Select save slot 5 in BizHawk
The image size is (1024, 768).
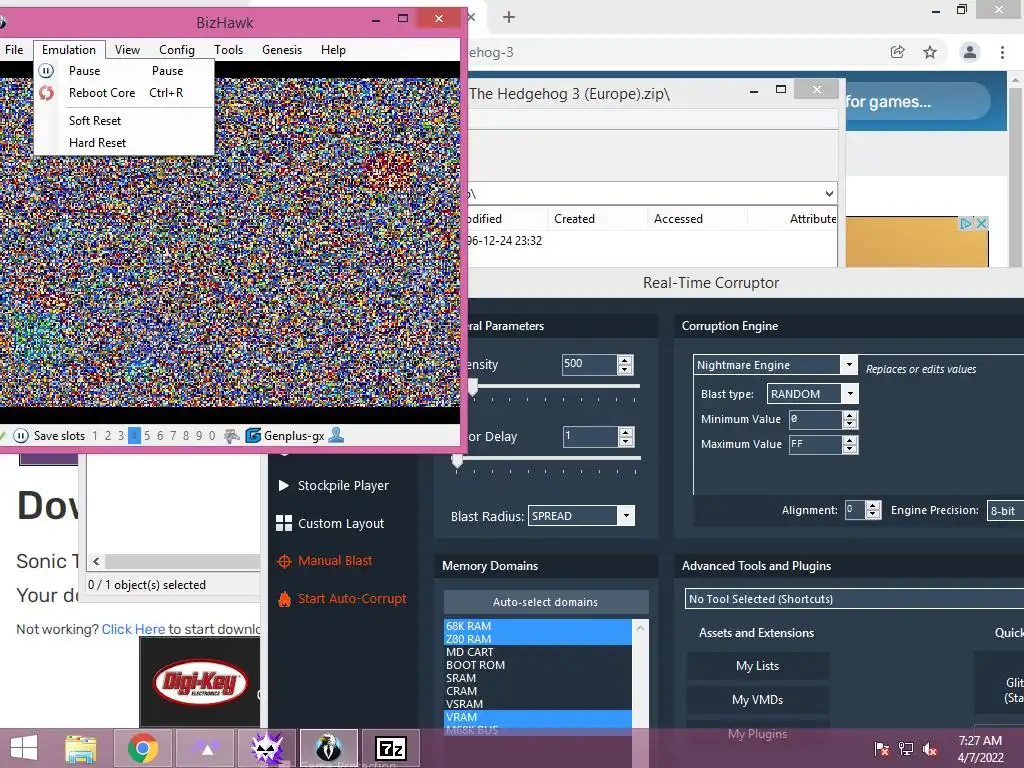[147, 436]
